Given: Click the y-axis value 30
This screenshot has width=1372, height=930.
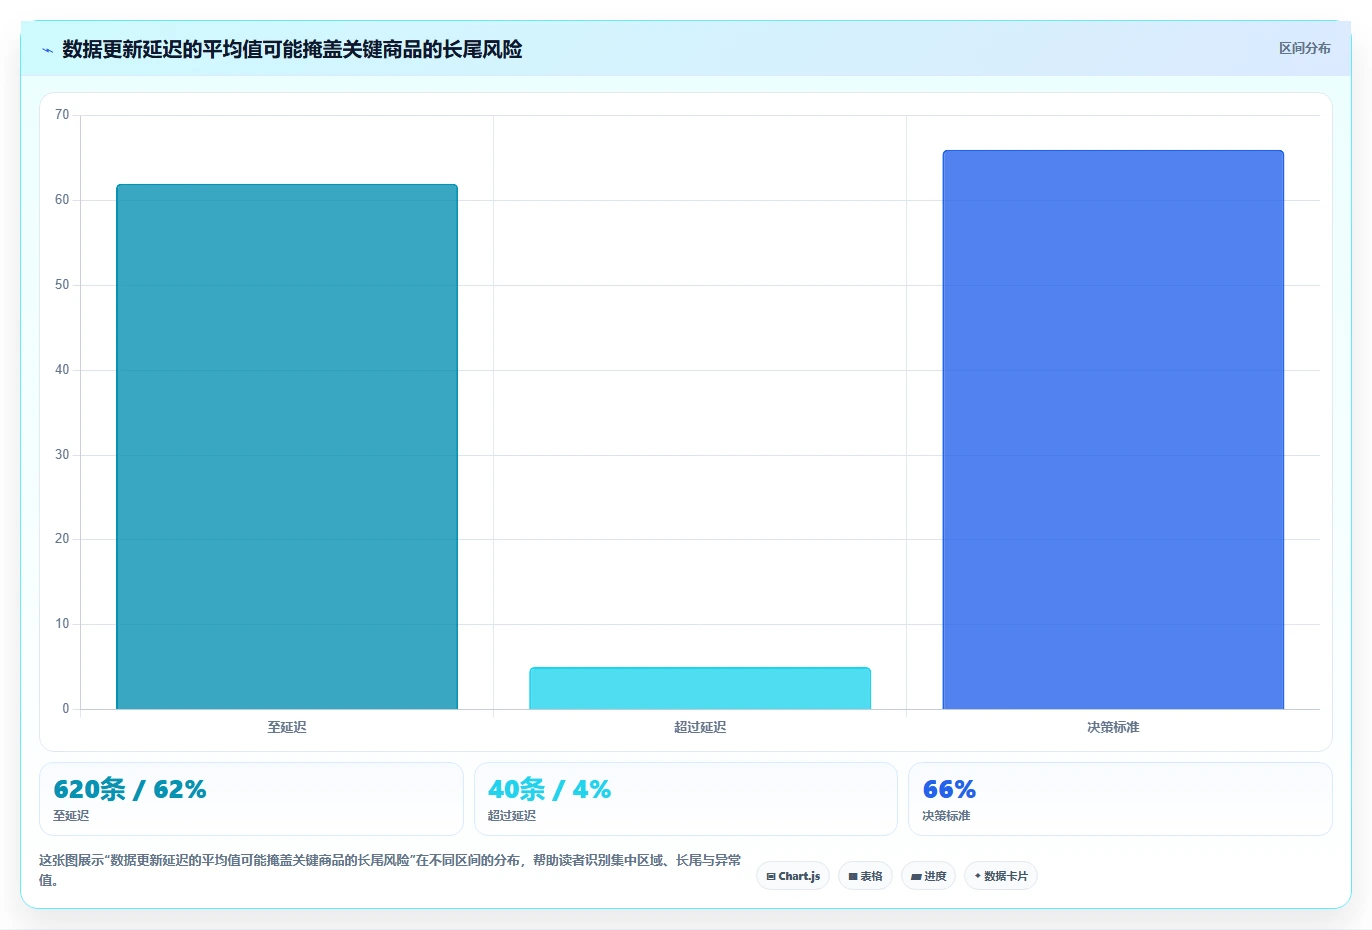Looking at the screenshot, I should [62, 455].
